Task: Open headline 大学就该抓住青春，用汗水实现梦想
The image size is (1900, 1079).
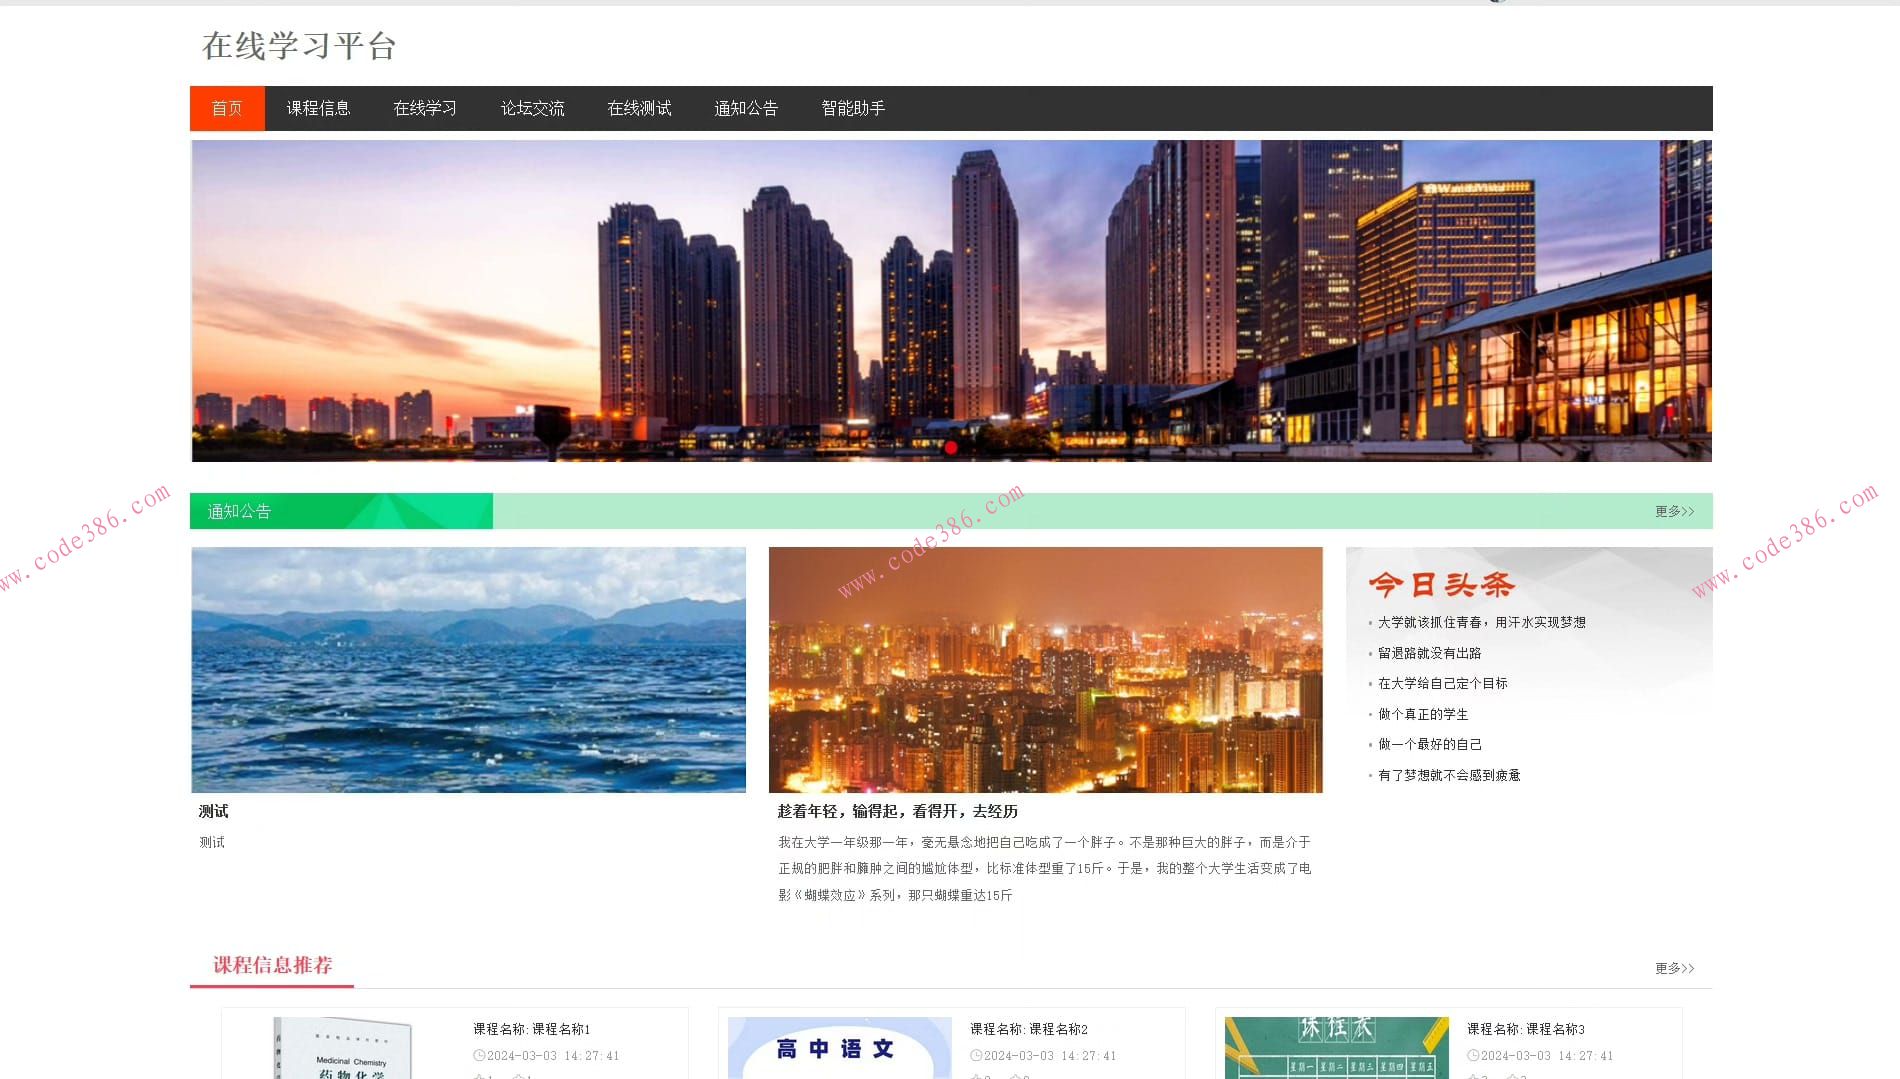Action: [1482, 623]
